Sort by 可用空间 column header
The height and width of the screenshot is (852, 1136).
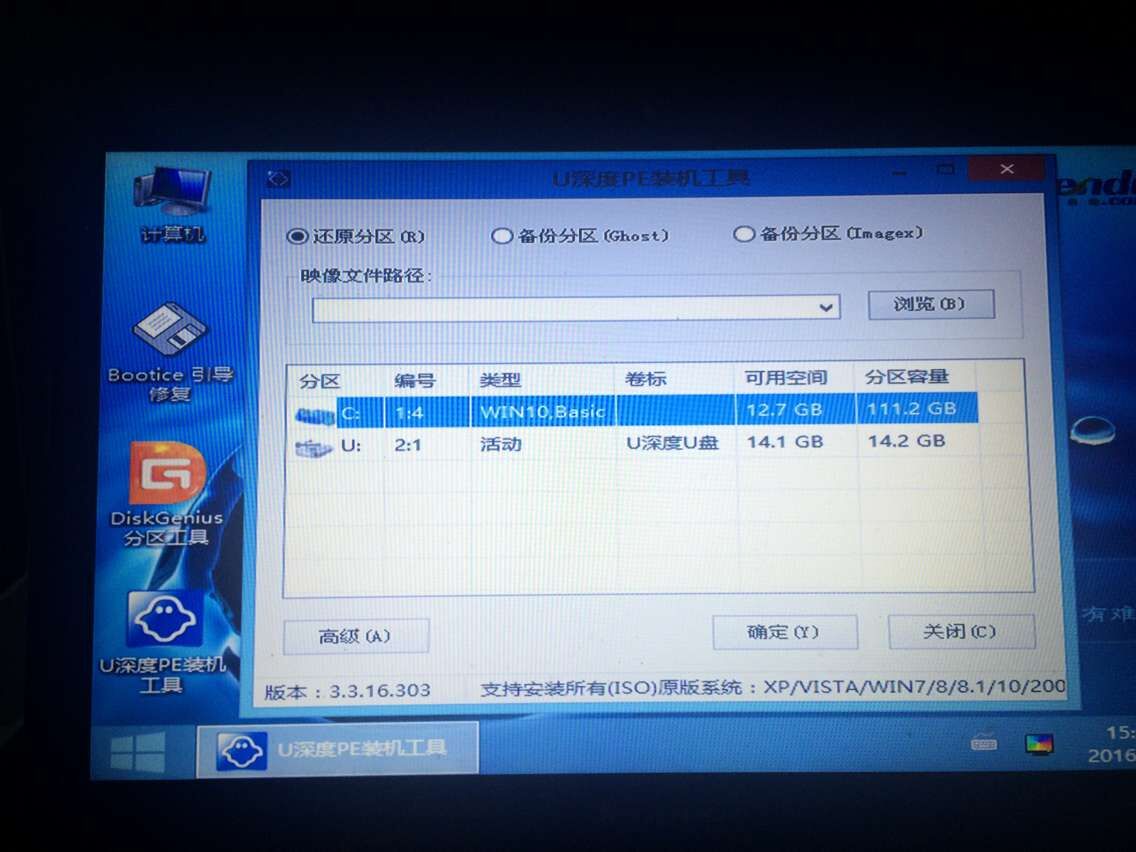coord(786,377)
